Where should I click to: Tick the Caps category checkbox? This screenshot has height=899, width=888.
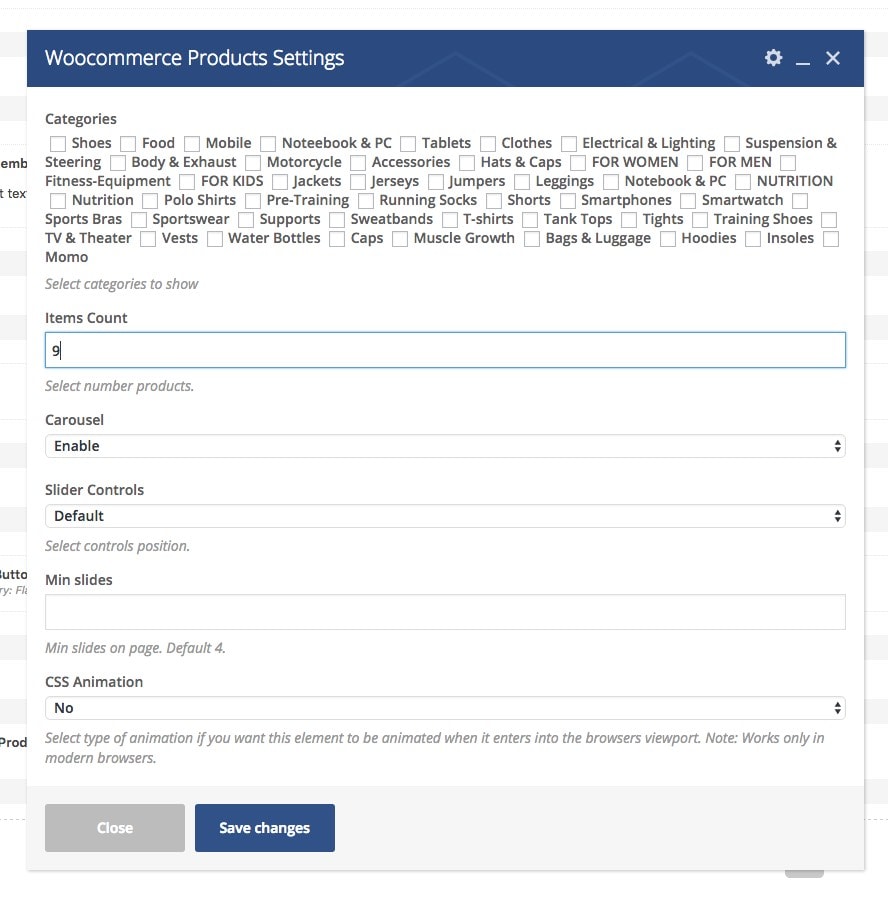[x=337, y=239]
